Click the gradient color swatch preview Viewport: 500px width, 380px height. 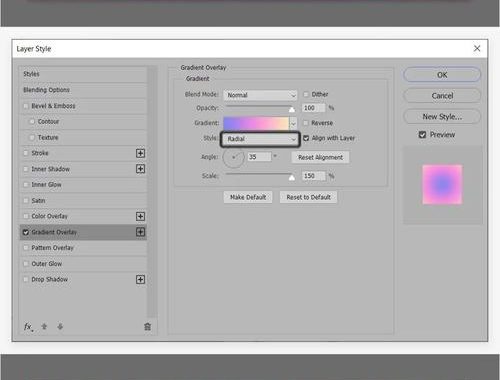pos(256,123)
